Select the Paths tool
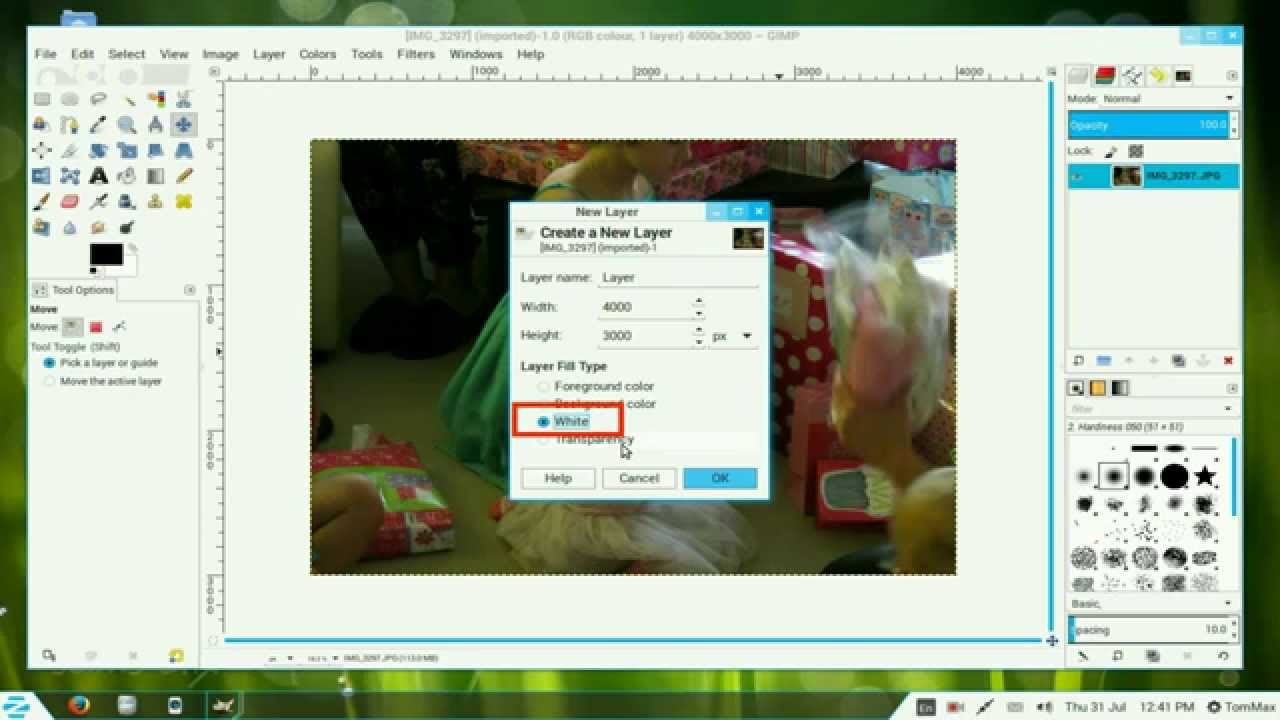Image resolution: width=1280 pixels, height=720 pixels. [x=70, y=125]
